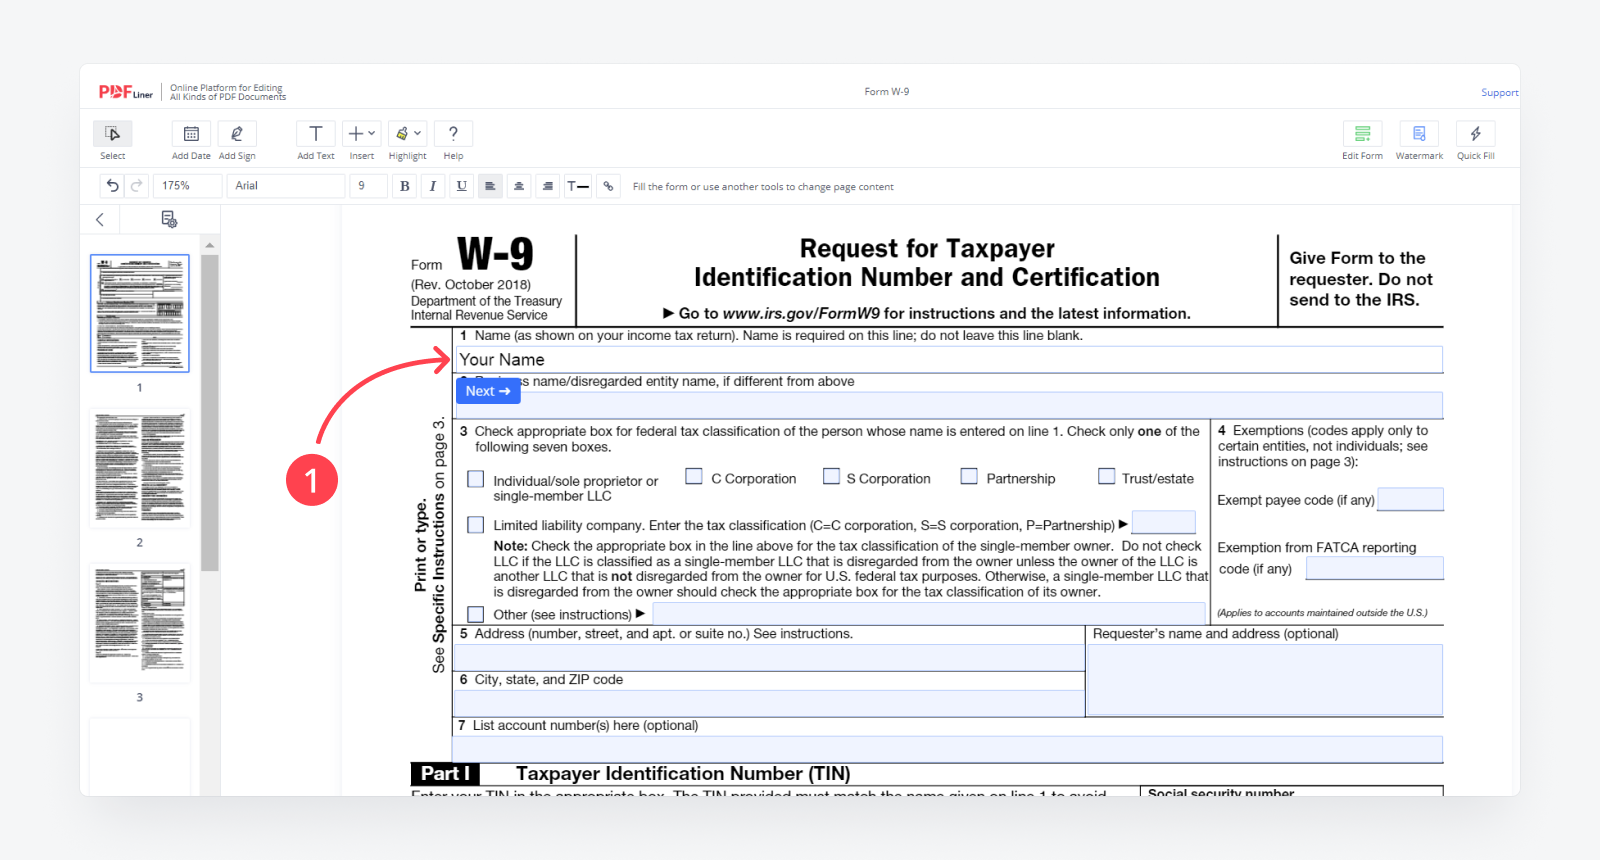Screen dimensions: 1600x860
Task: Open the Add Sign tool
Action: 237,134
